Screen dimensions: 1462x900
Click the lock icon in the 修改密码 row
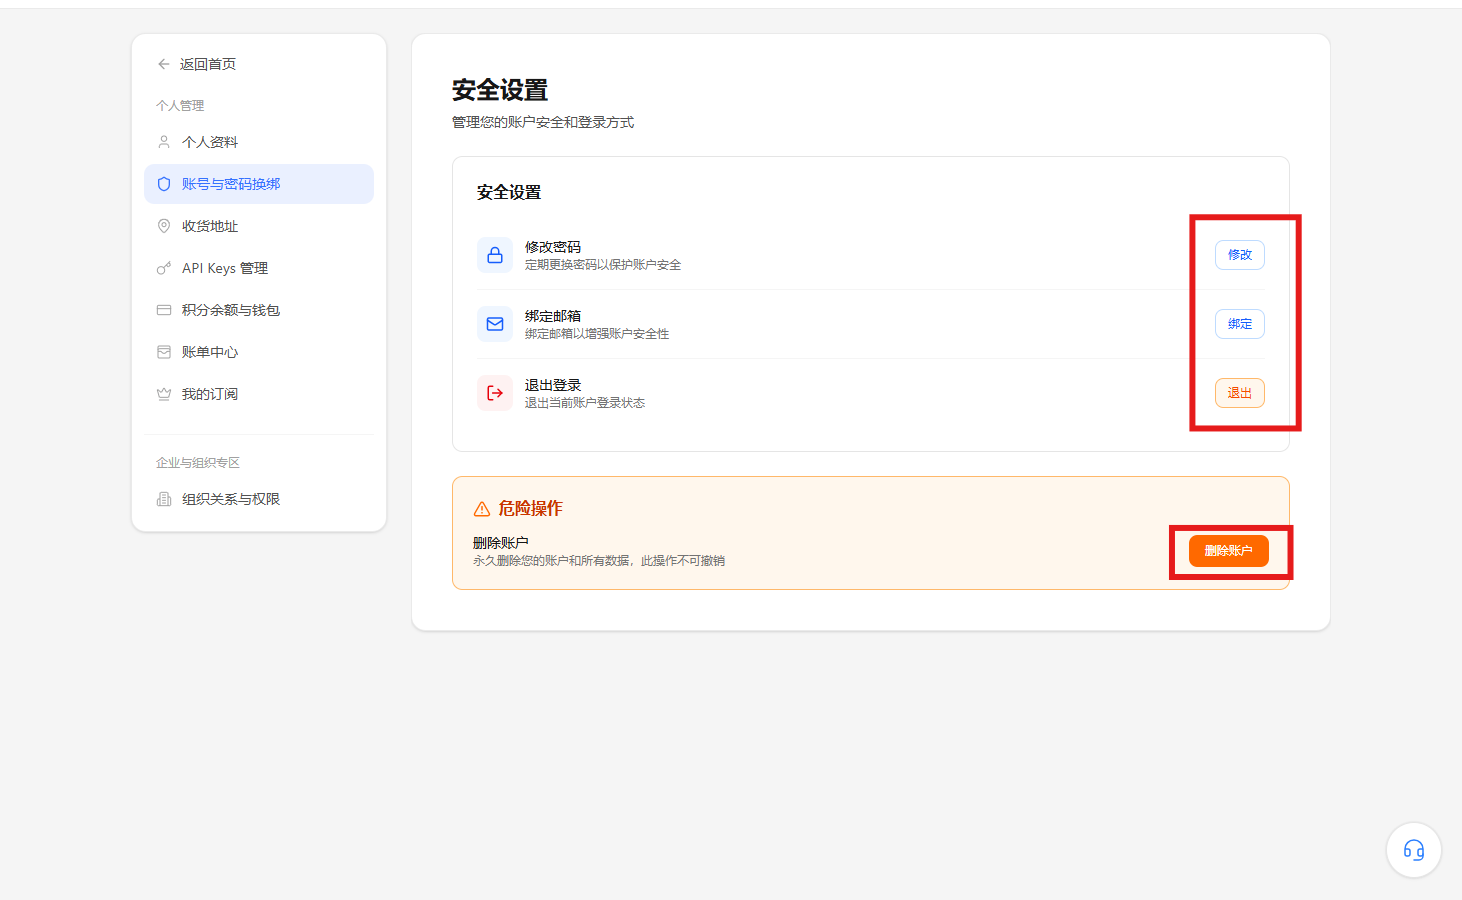click(x=495, y=255)
